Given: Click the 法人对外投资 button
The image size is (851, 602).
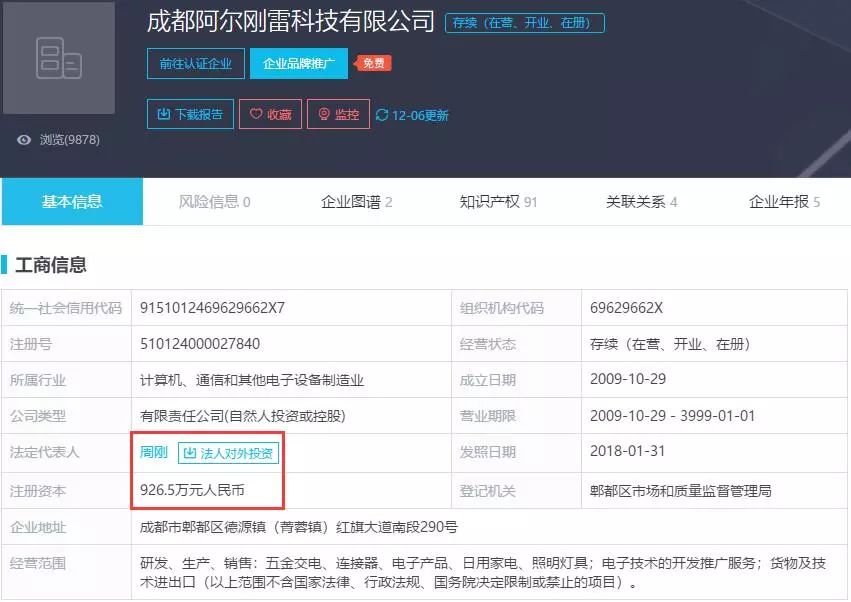Looking at the screenshot, I should click(x=228, y=453).
